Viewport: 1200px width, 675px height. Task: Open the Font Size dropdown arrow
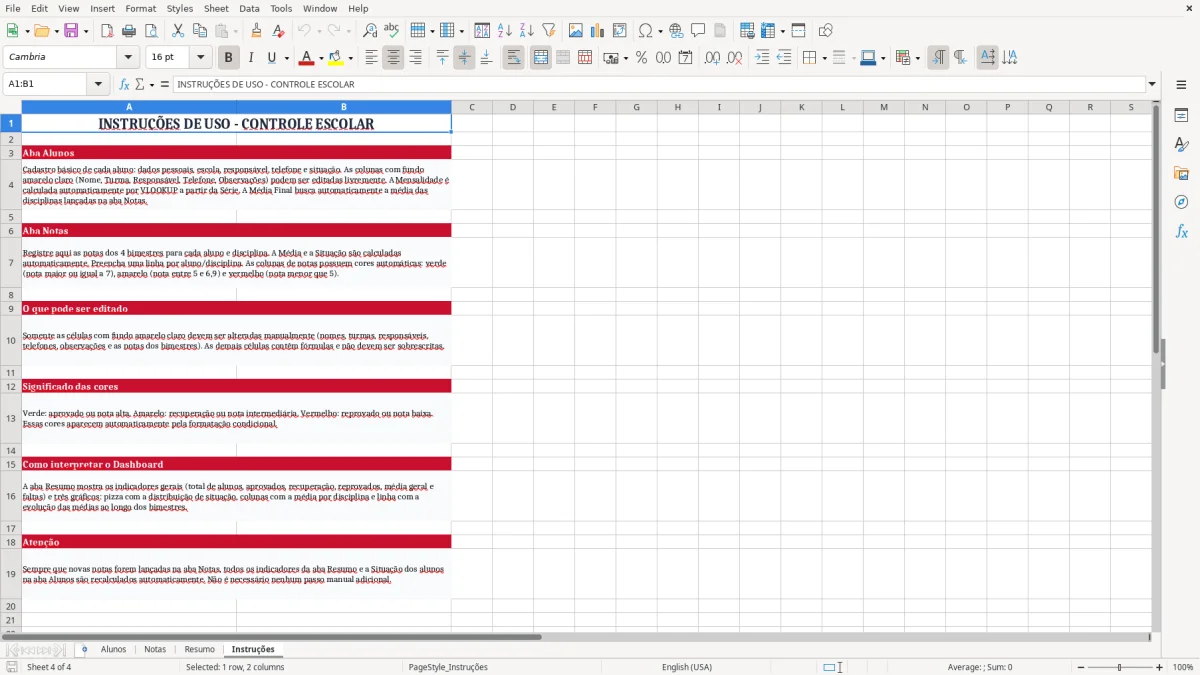(x=200, y=58)
